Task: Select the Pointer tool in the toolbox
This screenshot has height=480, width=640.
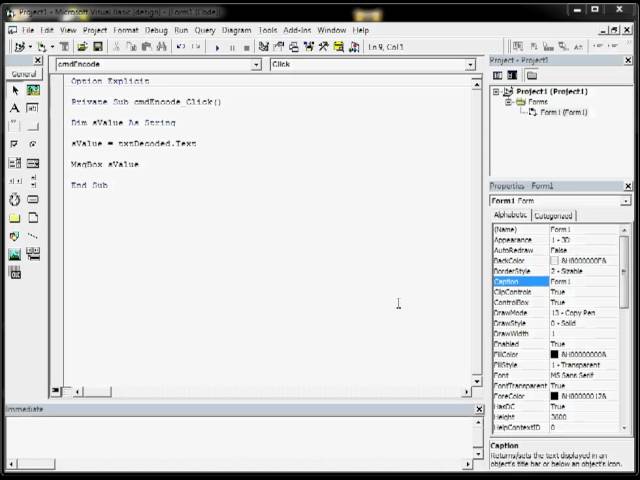Action: point(15,90)
